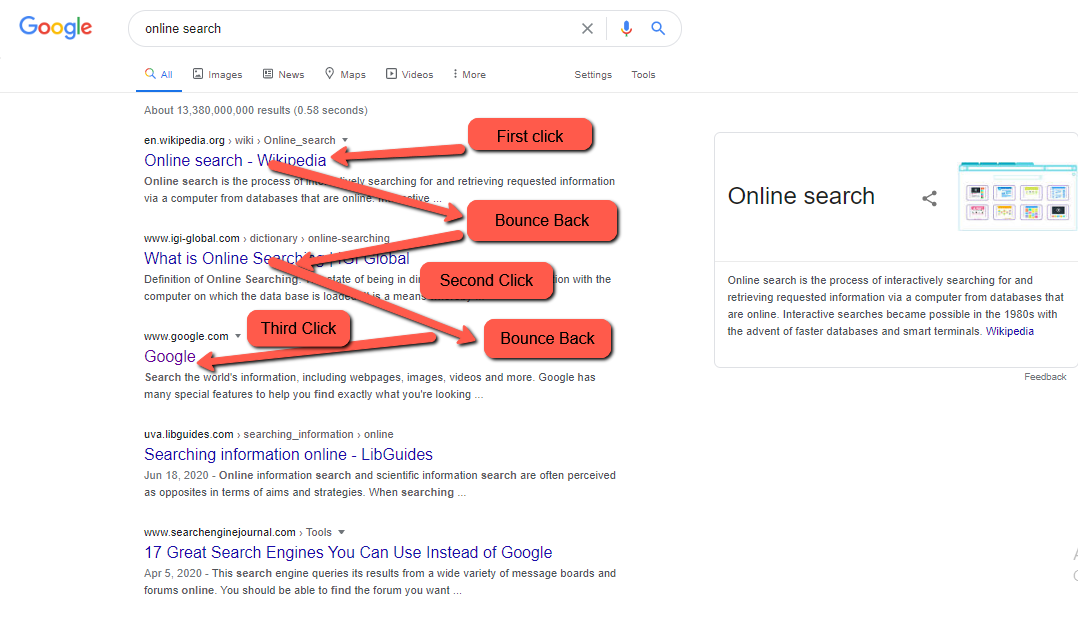Viewport: 1078px width, 619px height.
Task: Open 'Searching information online - LibGuides' result
Action: tap(288, 455)
